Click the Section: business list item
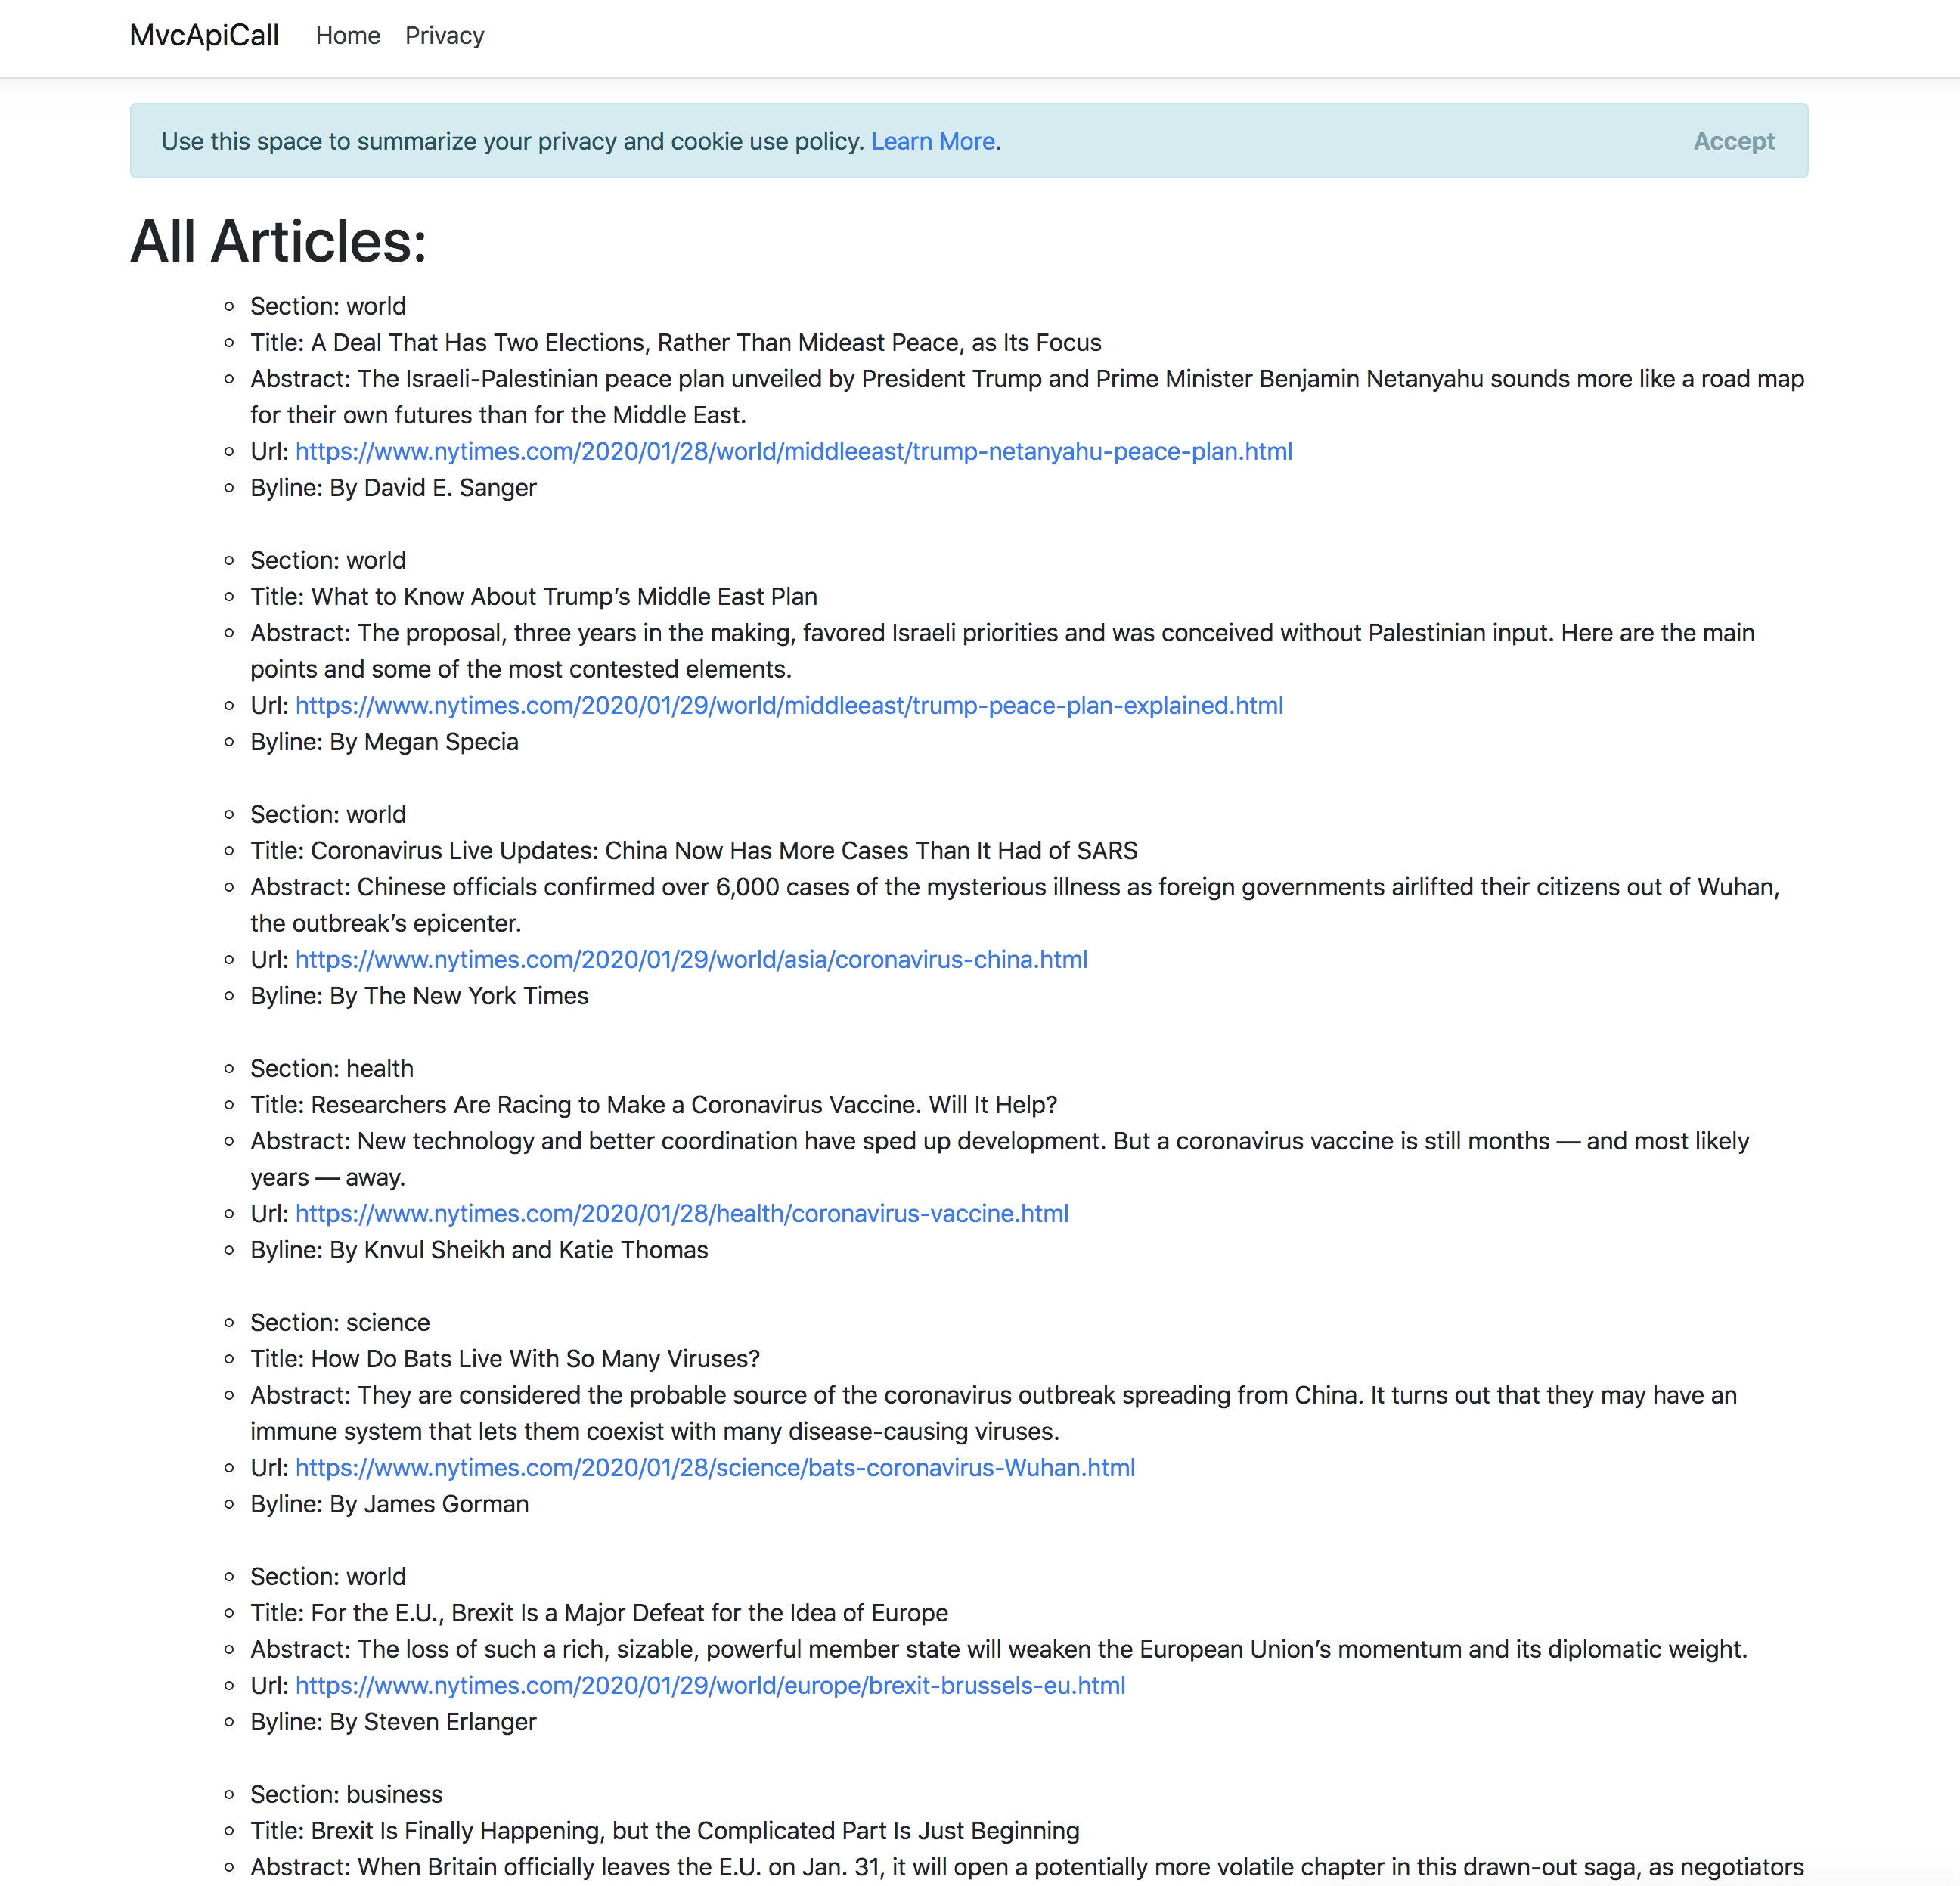Image resolution: width=1960 pixels, height=1886 pixels. click(346, 1795)
